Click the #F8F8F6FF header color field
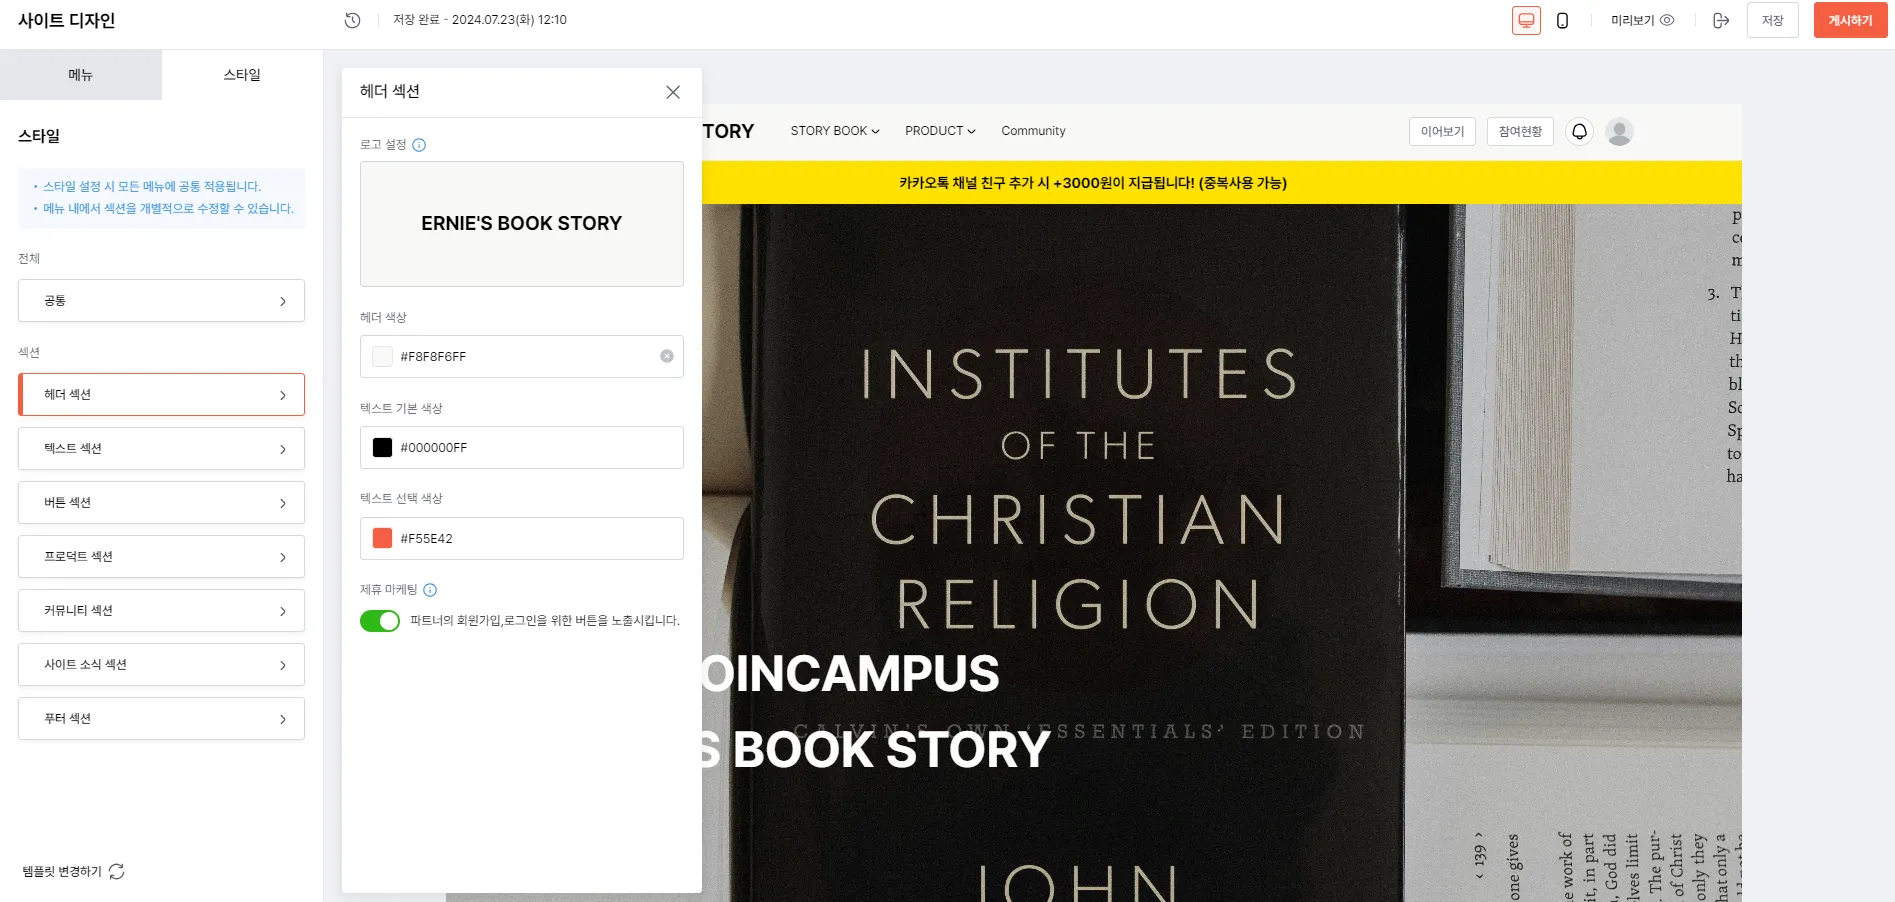 [522, 356]
